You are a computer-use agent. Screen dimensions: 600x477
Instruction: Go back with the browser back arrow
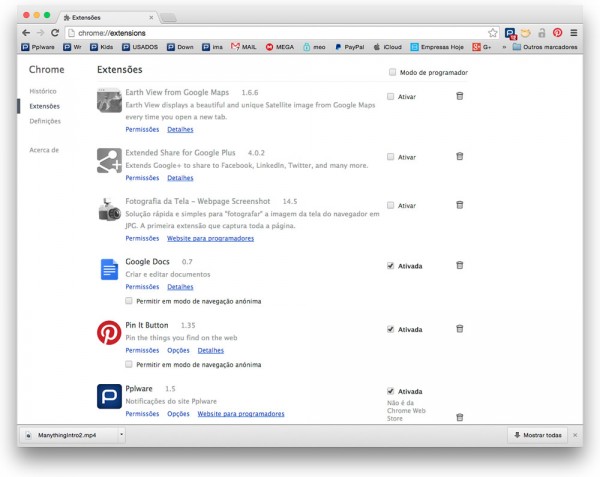26,33
